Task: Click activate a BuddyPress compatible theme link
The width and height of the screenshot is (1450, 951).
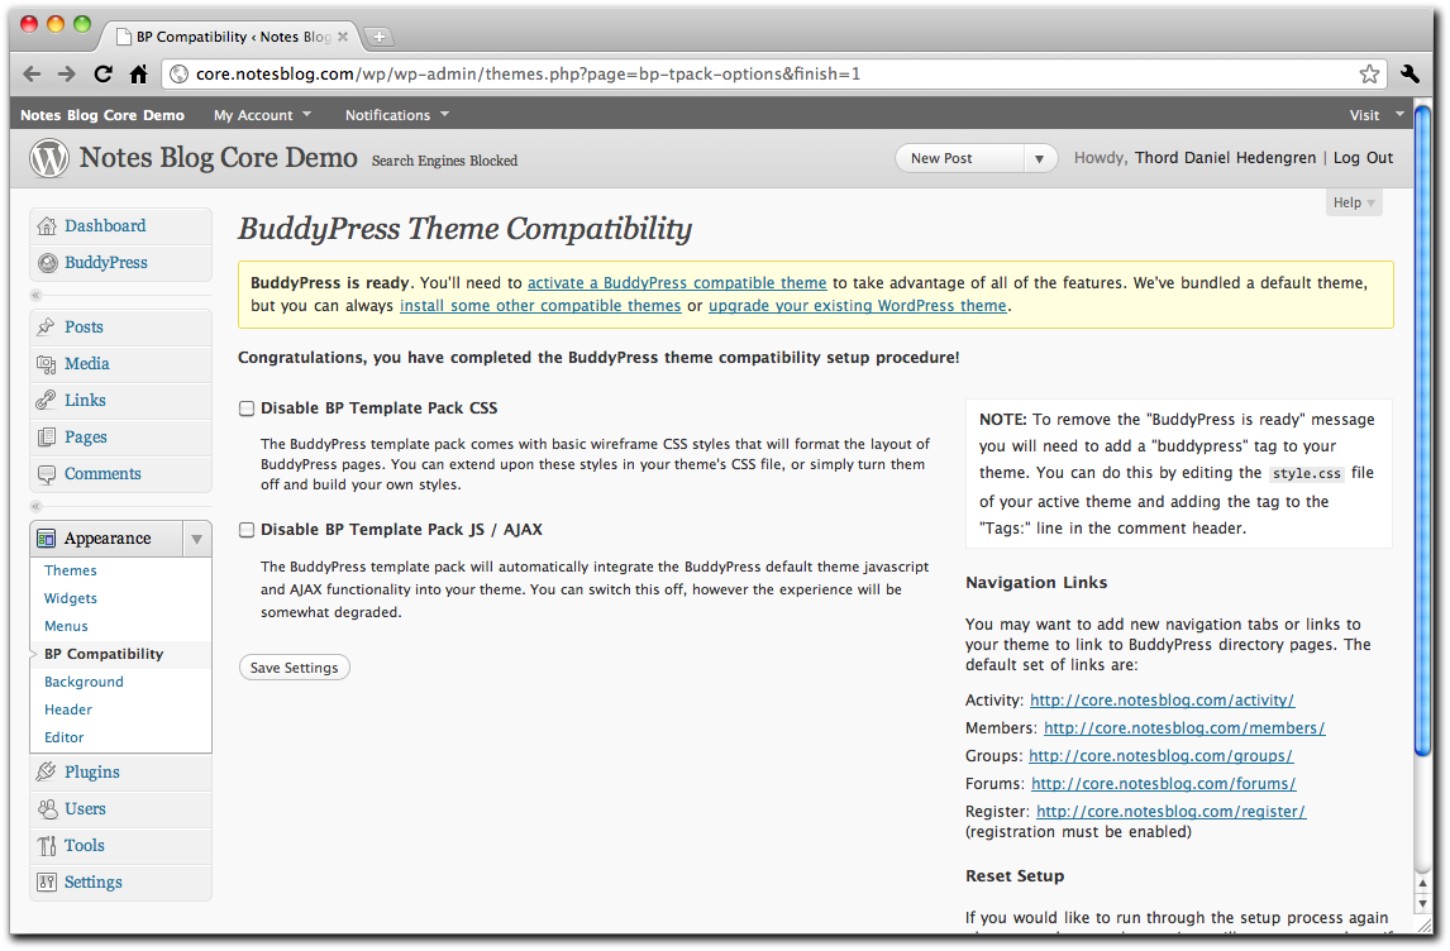Action: (x=677, y=283)
